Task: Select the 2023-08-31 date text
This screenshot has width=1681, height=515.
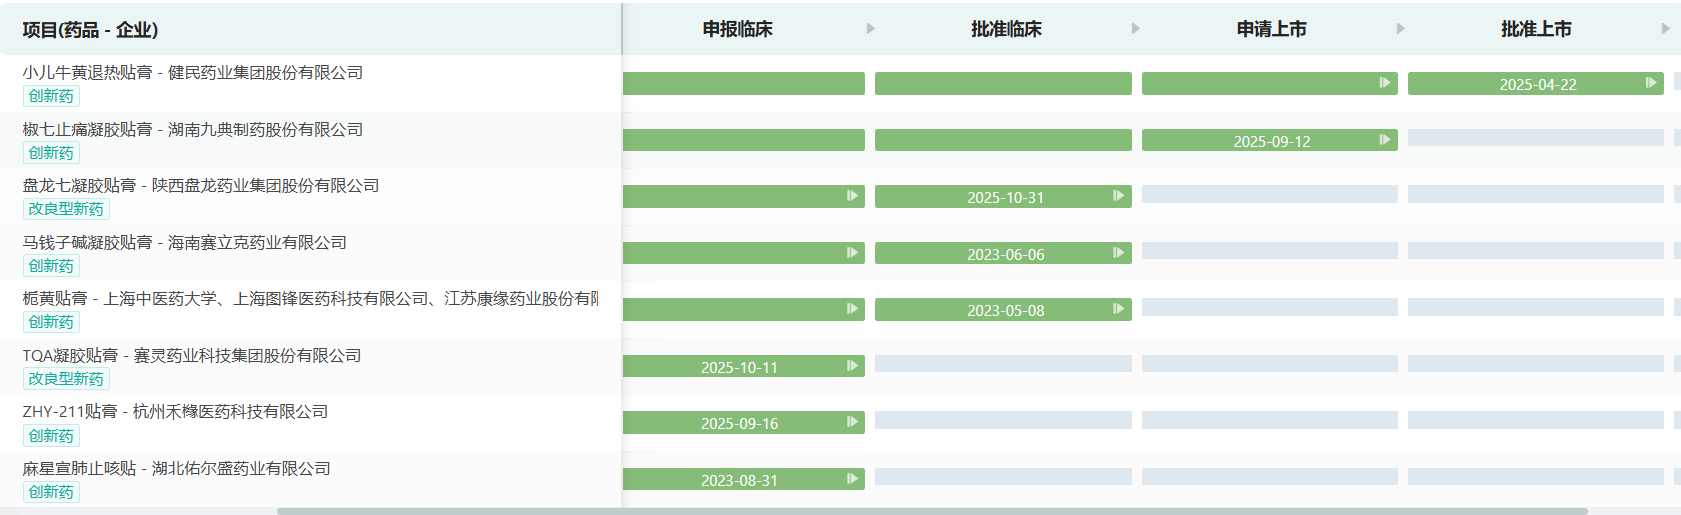Action: pyautogui.click(x=739, y=480)
